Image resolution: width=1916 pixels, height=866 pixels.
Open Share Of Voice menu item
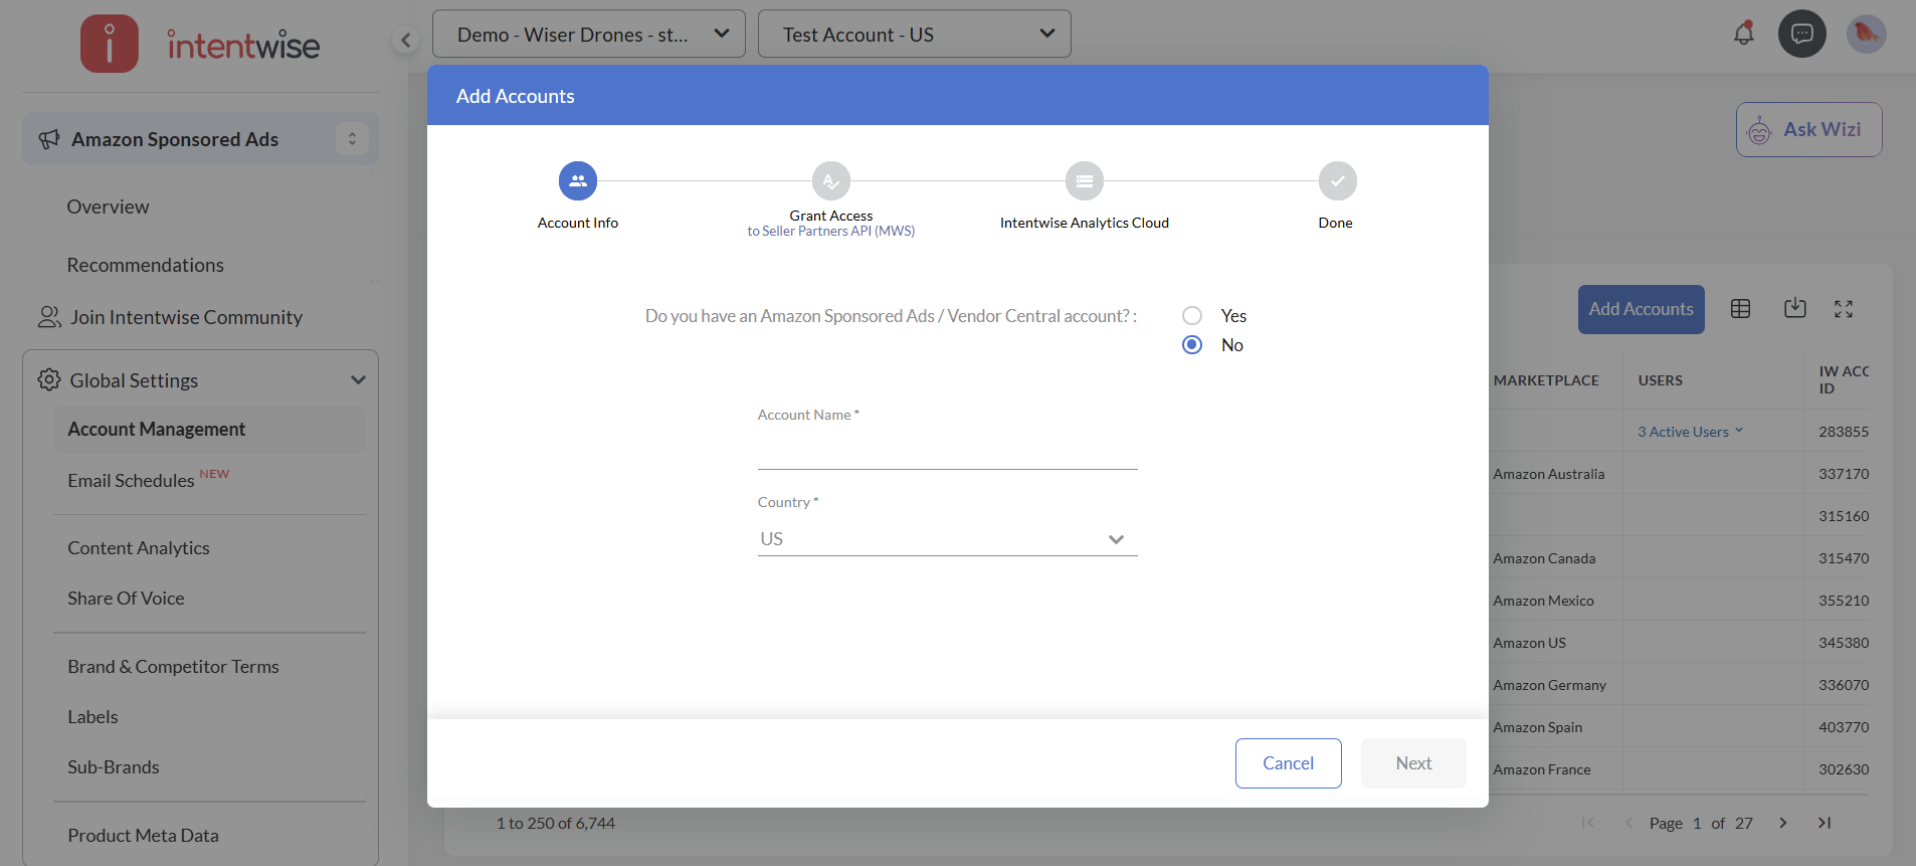(x=126, y=598)
